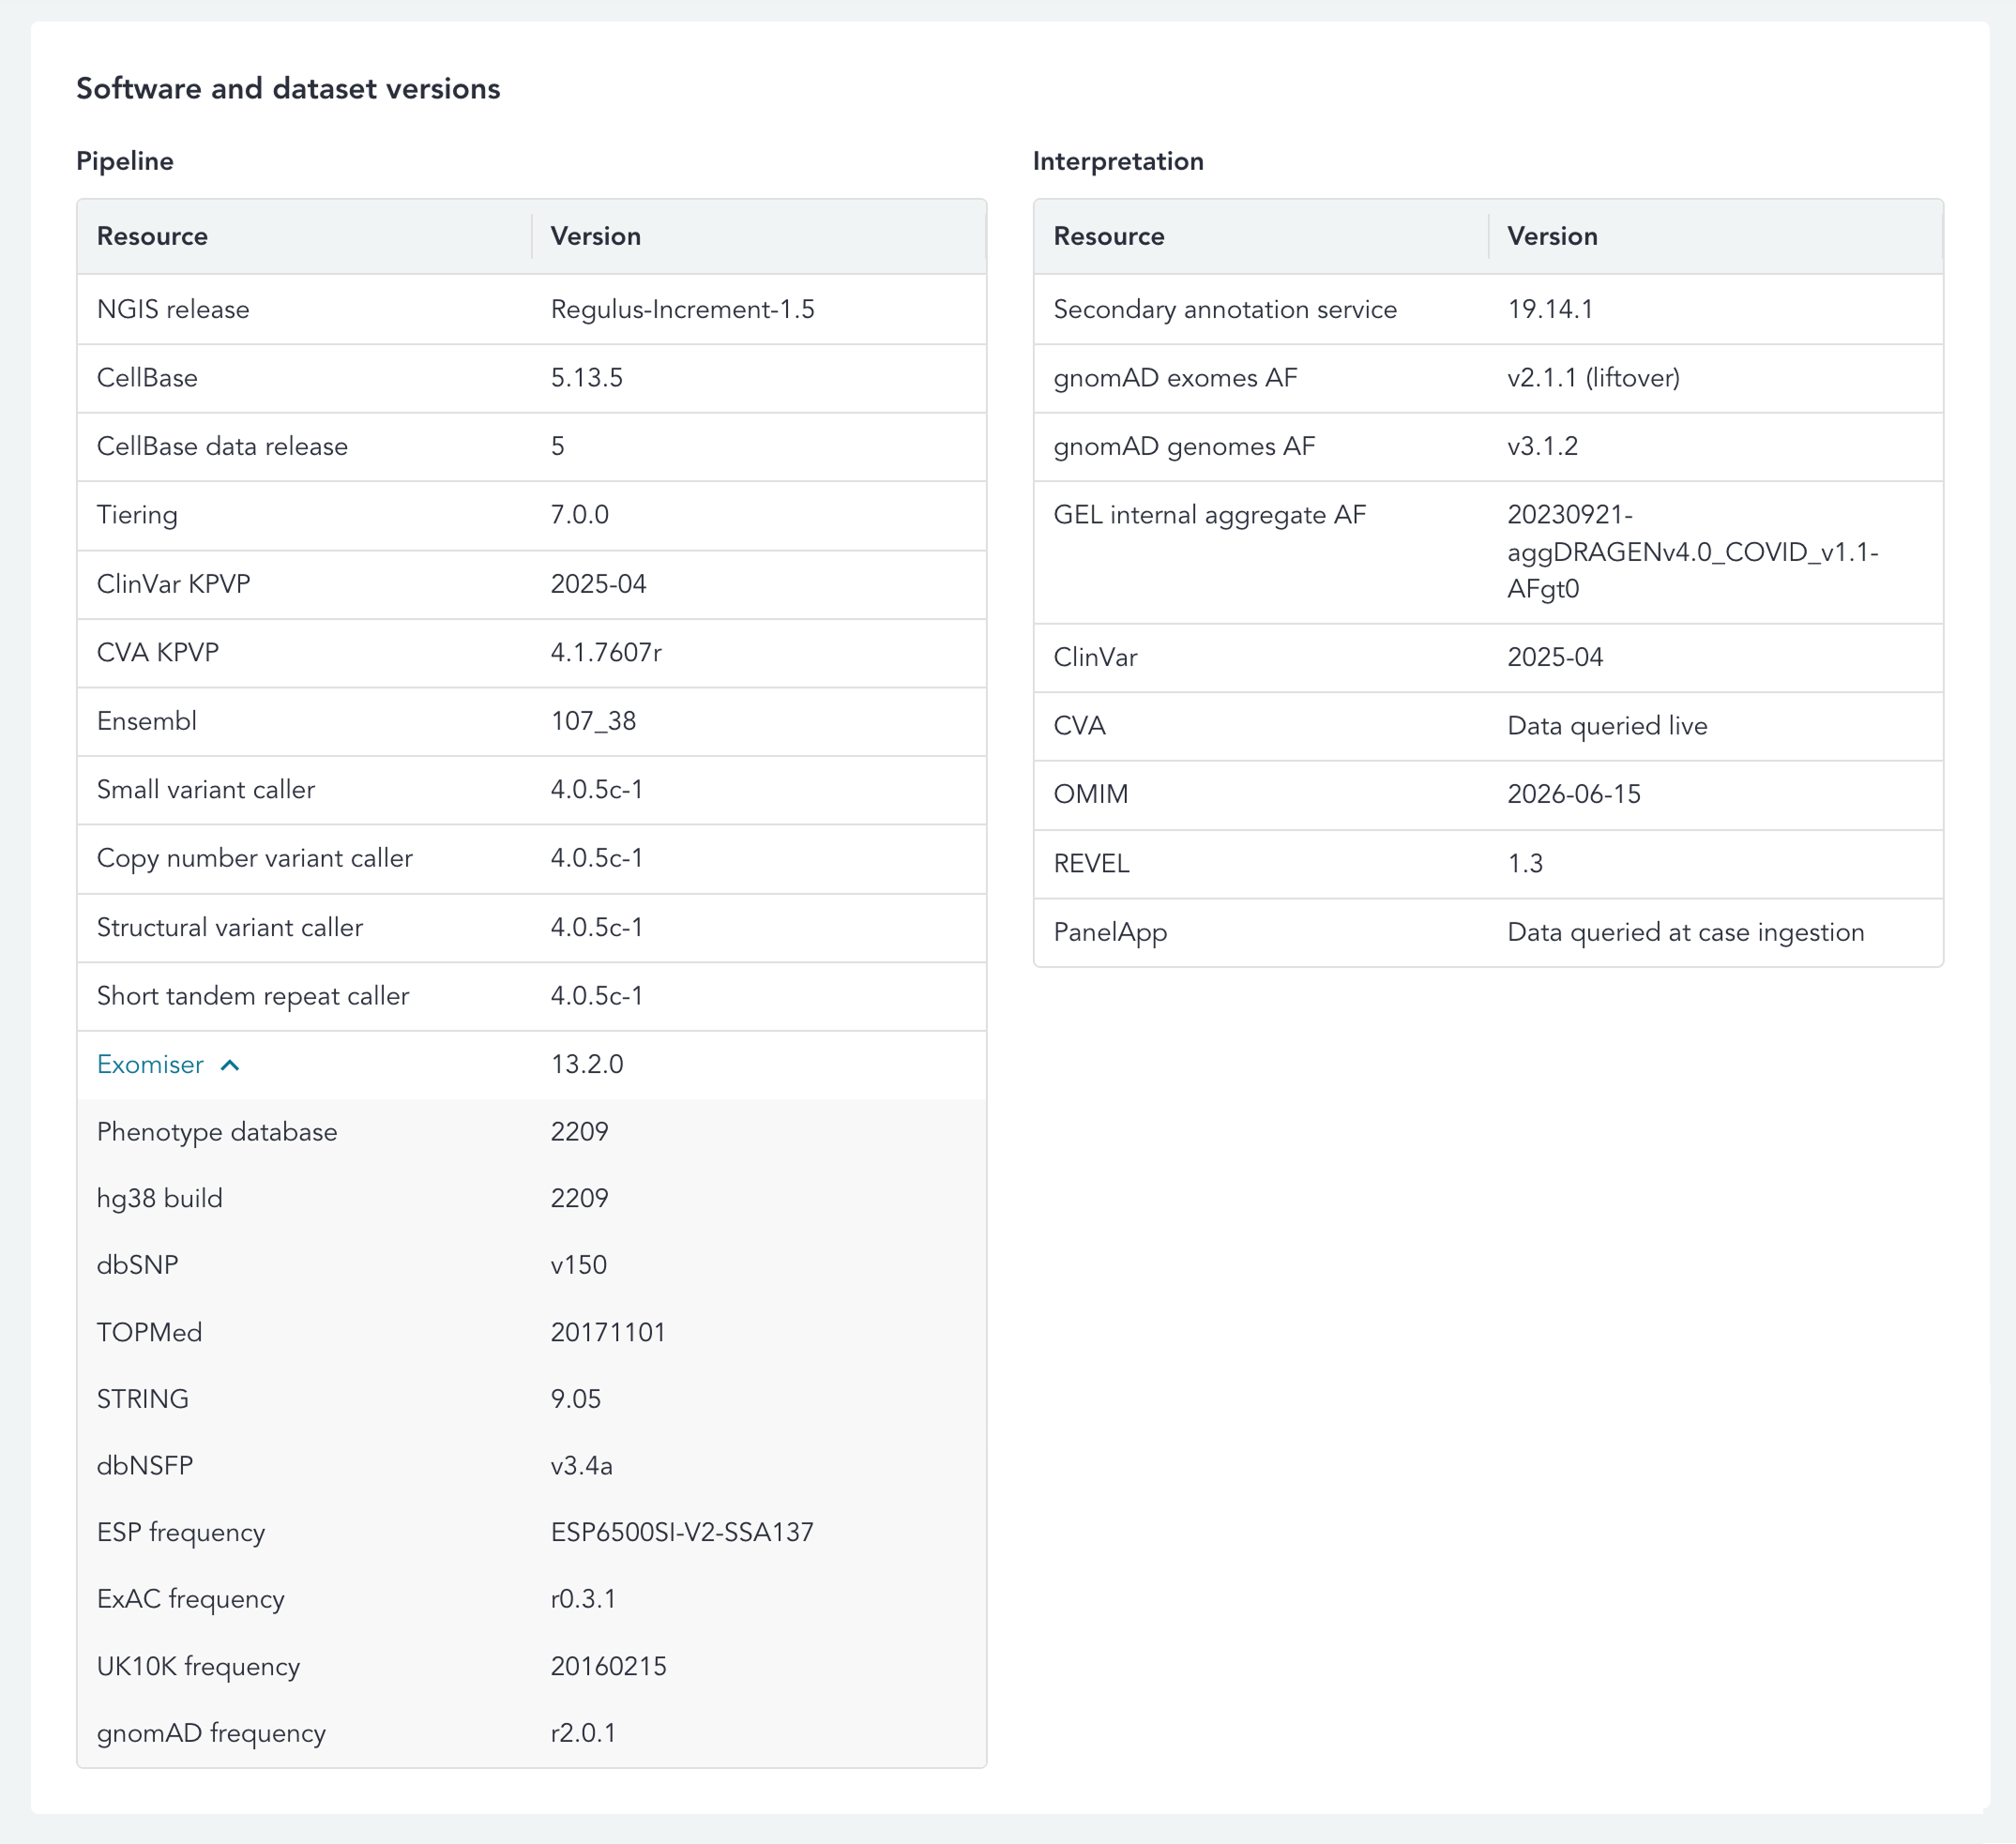The image size is (2016, 1844).
Task: Select the Pipeline Resource column header
Action: pos(304,236)
